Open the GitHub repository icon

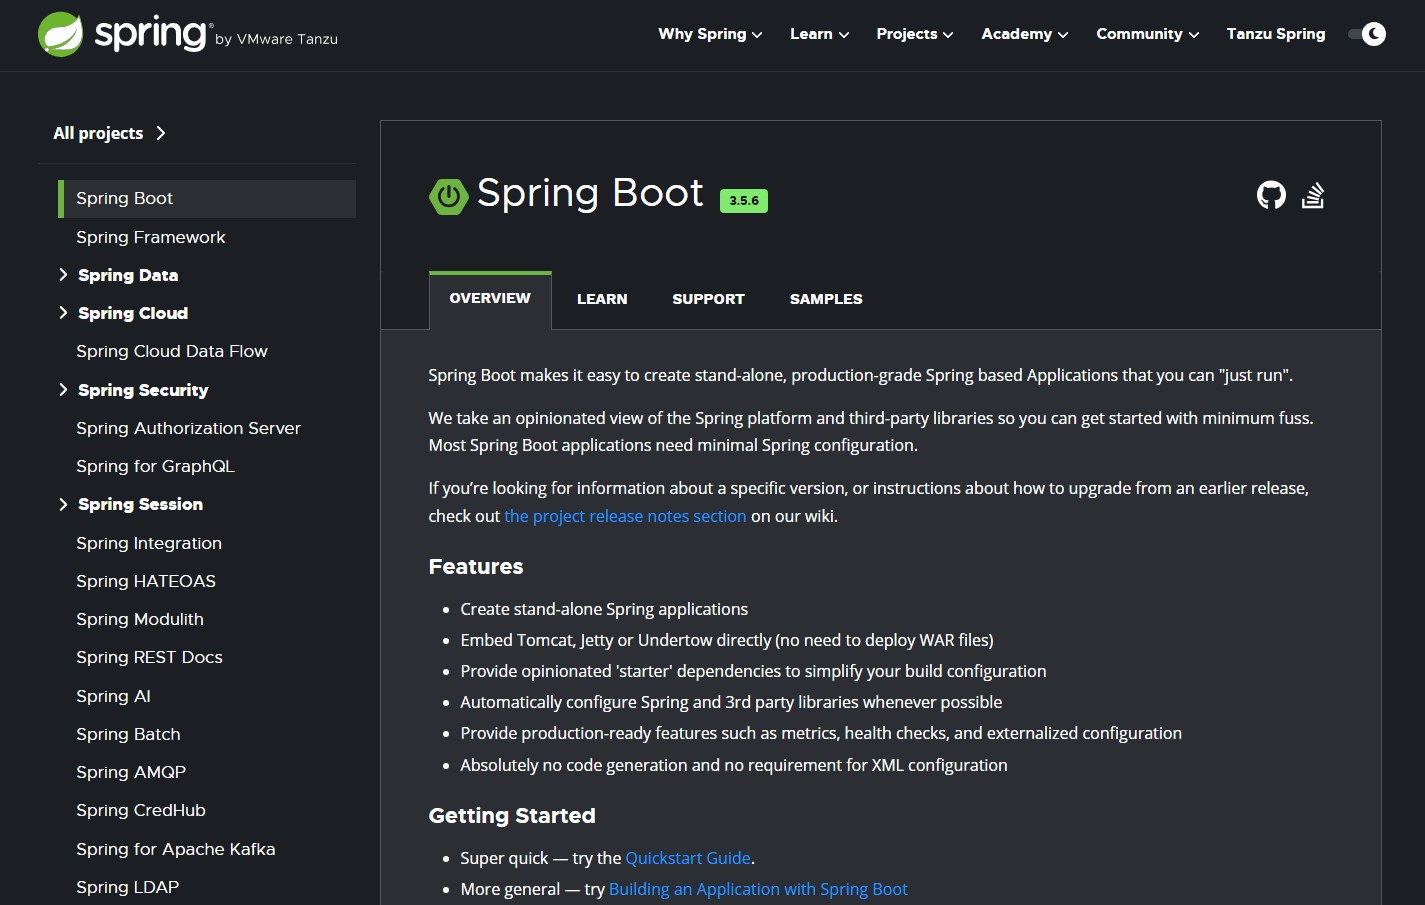coord(1271,195)
